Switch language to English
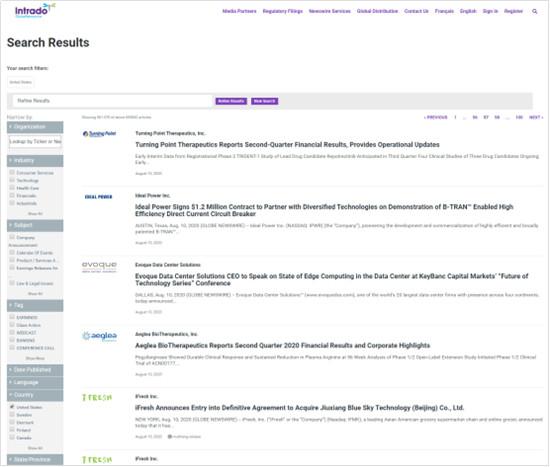The height and width of the screenshot is (467, 550). pyautogui.click(x=468, y=11)
